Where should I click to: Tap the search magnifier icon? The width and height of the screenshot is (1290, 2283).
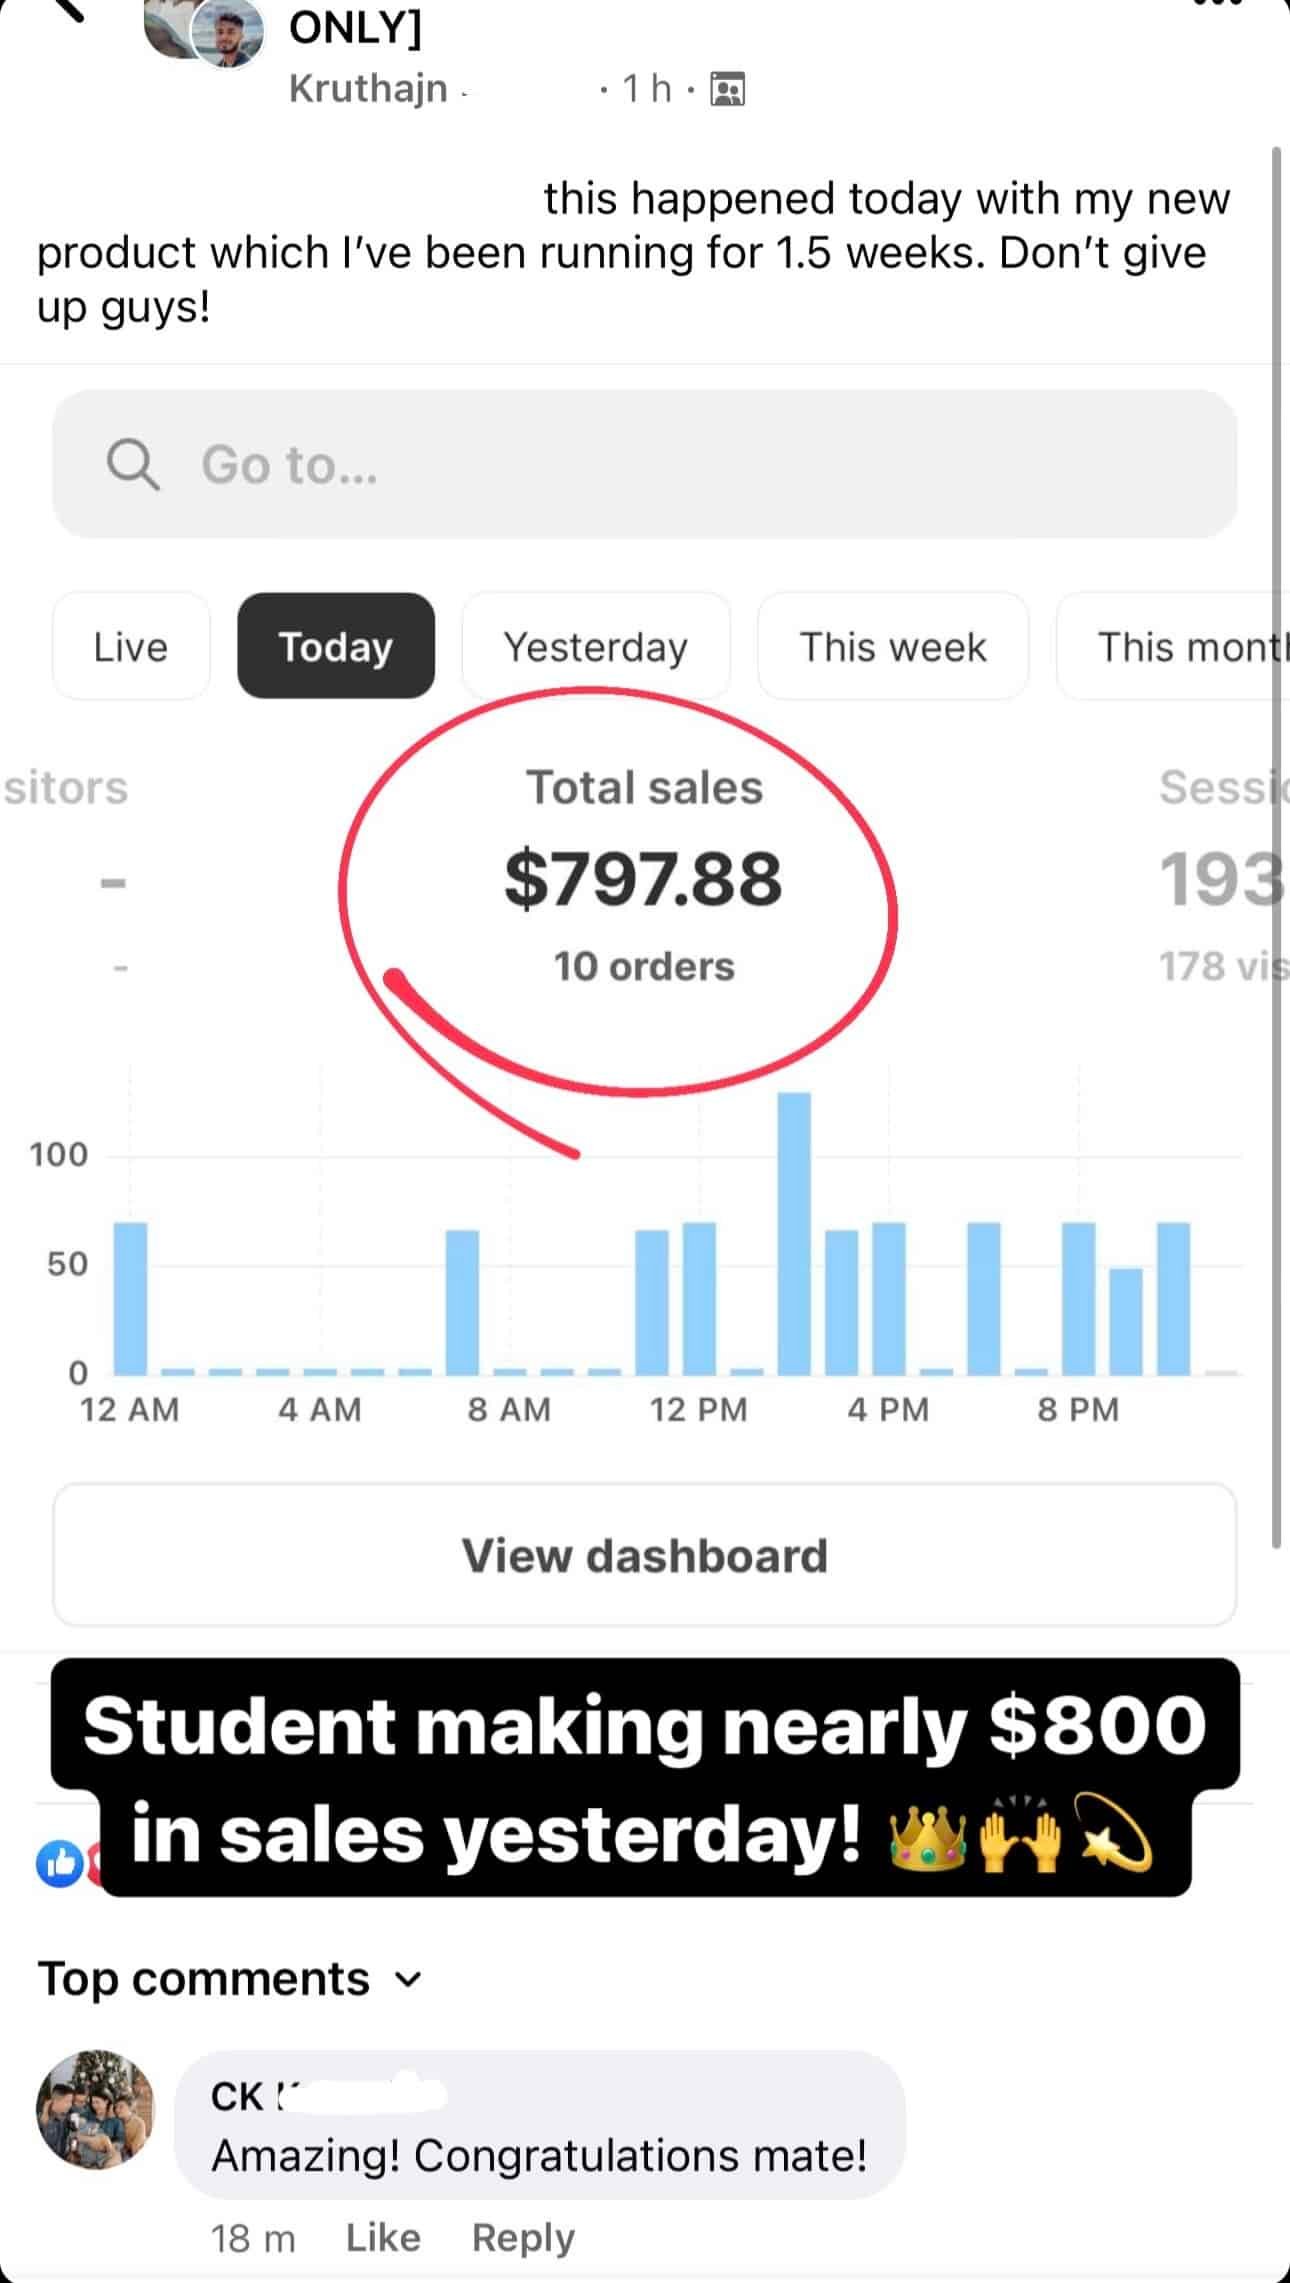point(133,465)
